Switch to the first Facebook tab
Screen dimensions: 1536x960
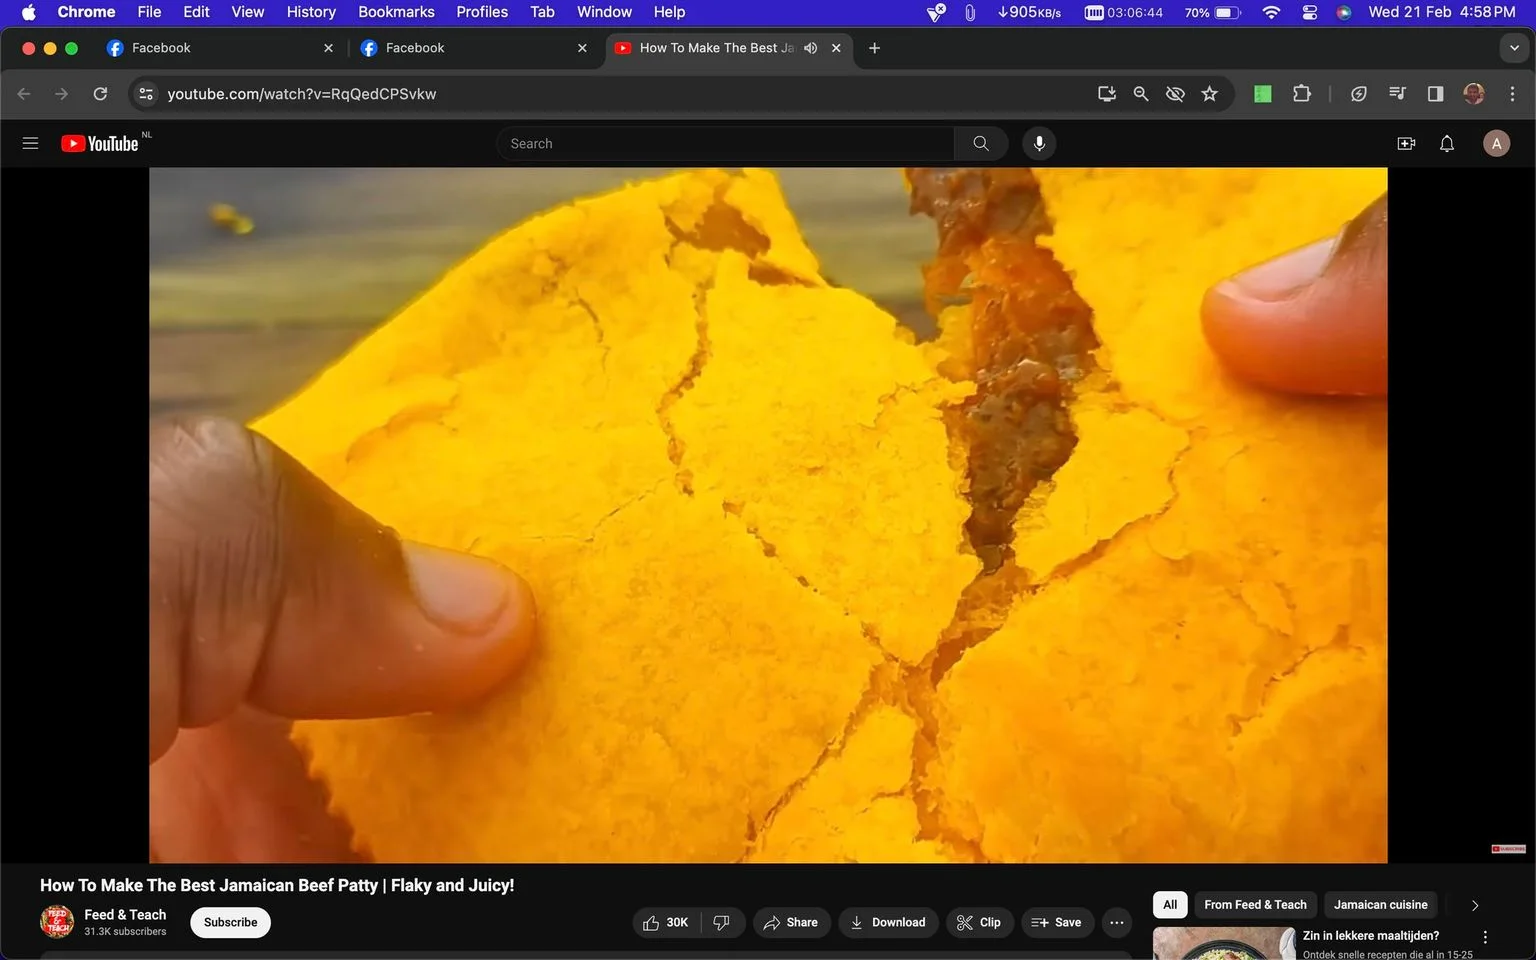220,48
